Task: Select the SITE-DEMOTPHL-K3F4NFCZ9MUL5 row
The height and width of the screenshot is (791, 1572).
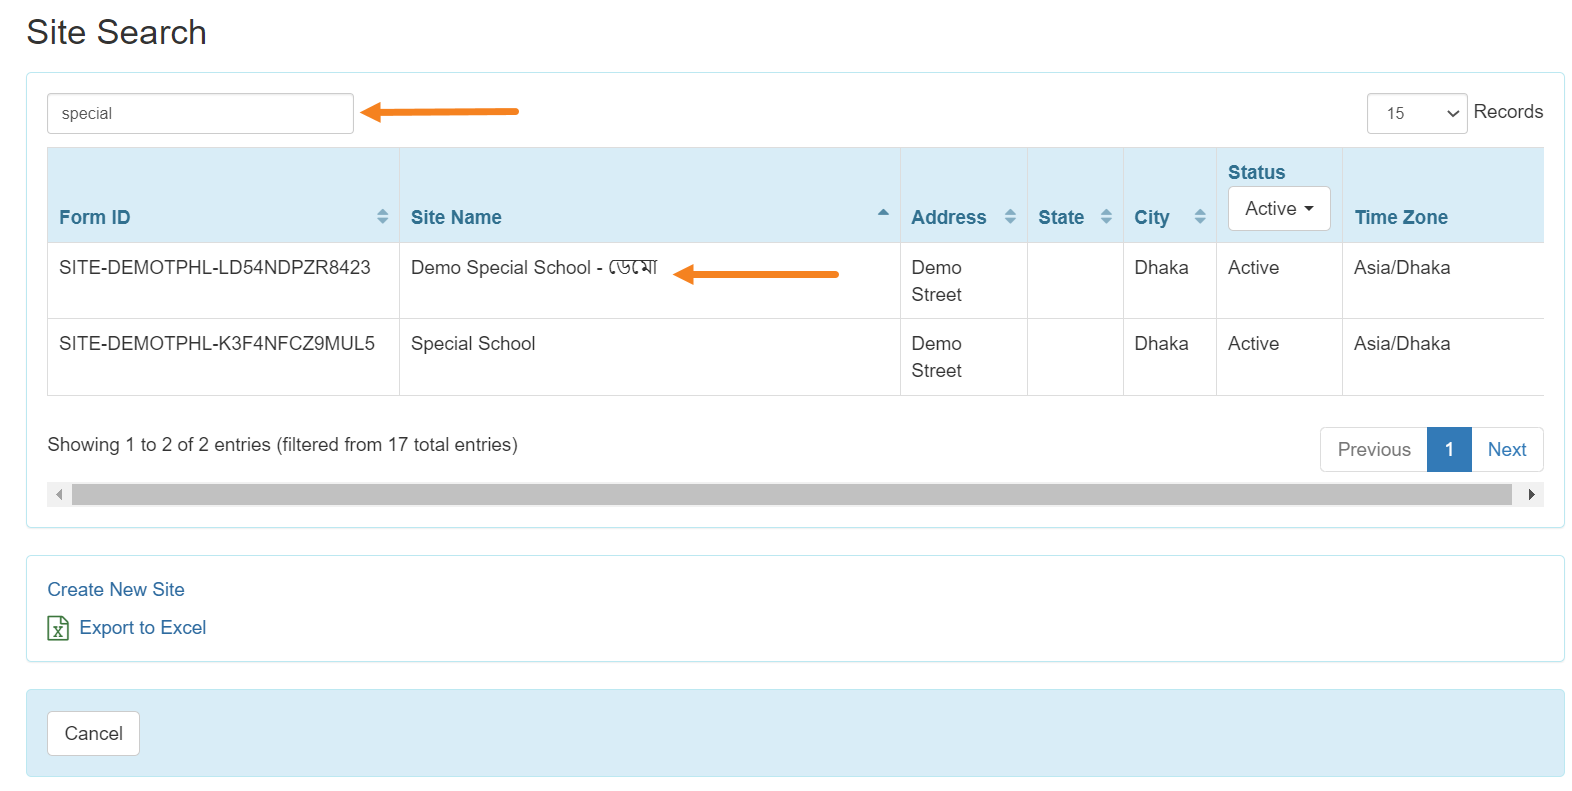Action: click(217, 344)
